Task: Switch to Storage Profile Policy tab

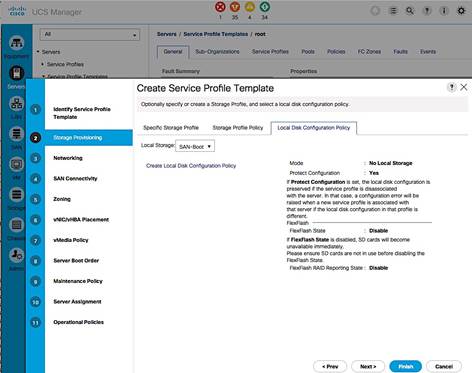Action: pos(238,128)
